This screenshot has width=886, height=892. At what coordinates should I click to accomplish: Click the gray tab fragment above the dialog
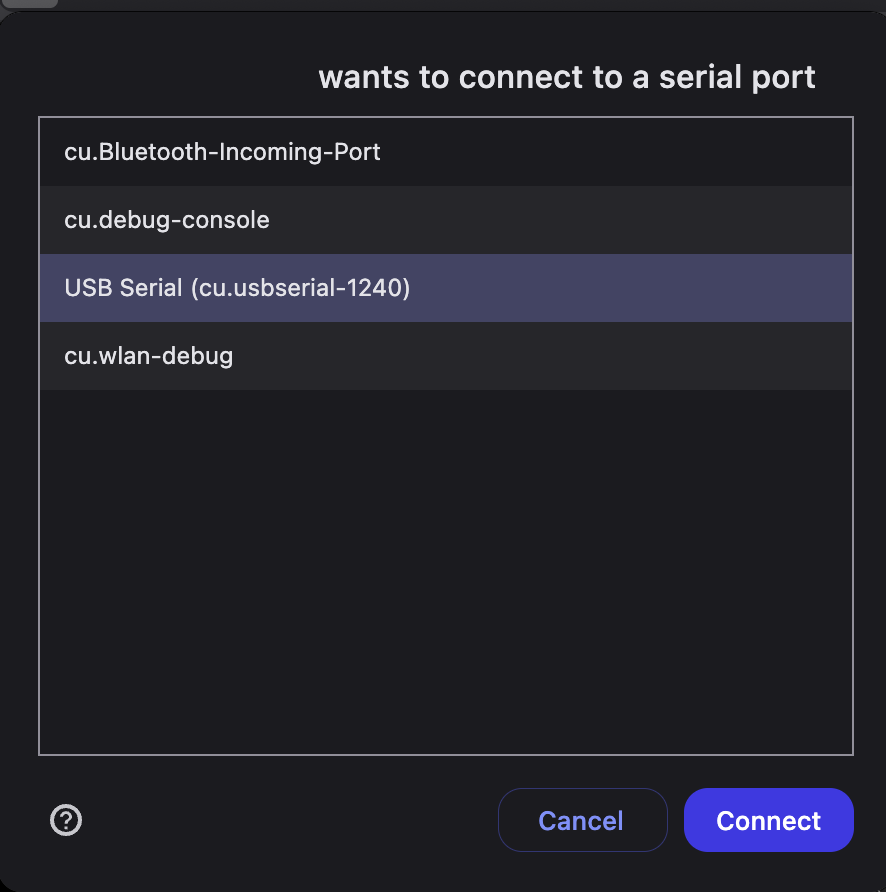[x=30, y=3]
